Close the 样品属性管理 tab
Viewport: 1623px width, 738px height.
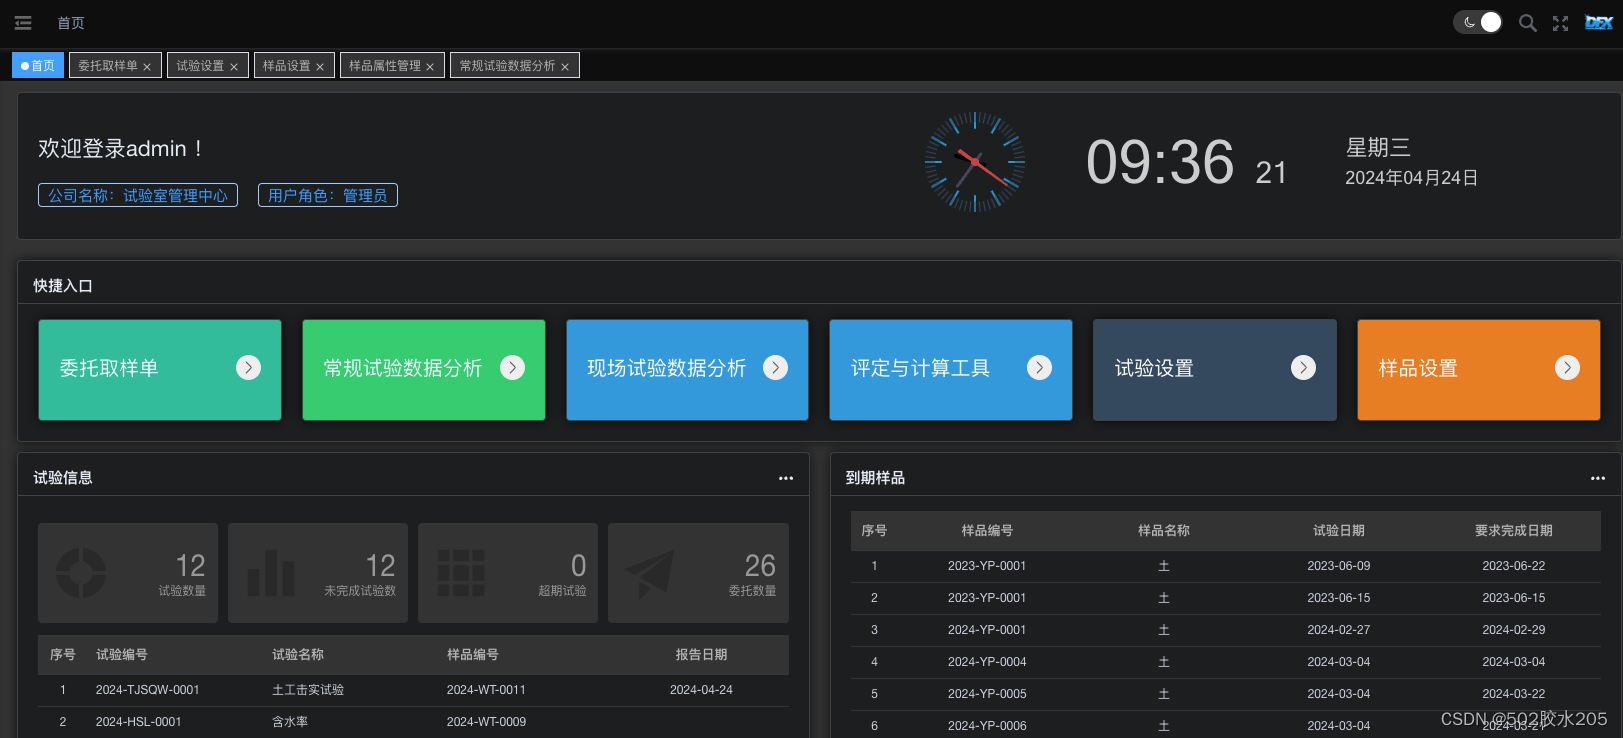(430, 67)
